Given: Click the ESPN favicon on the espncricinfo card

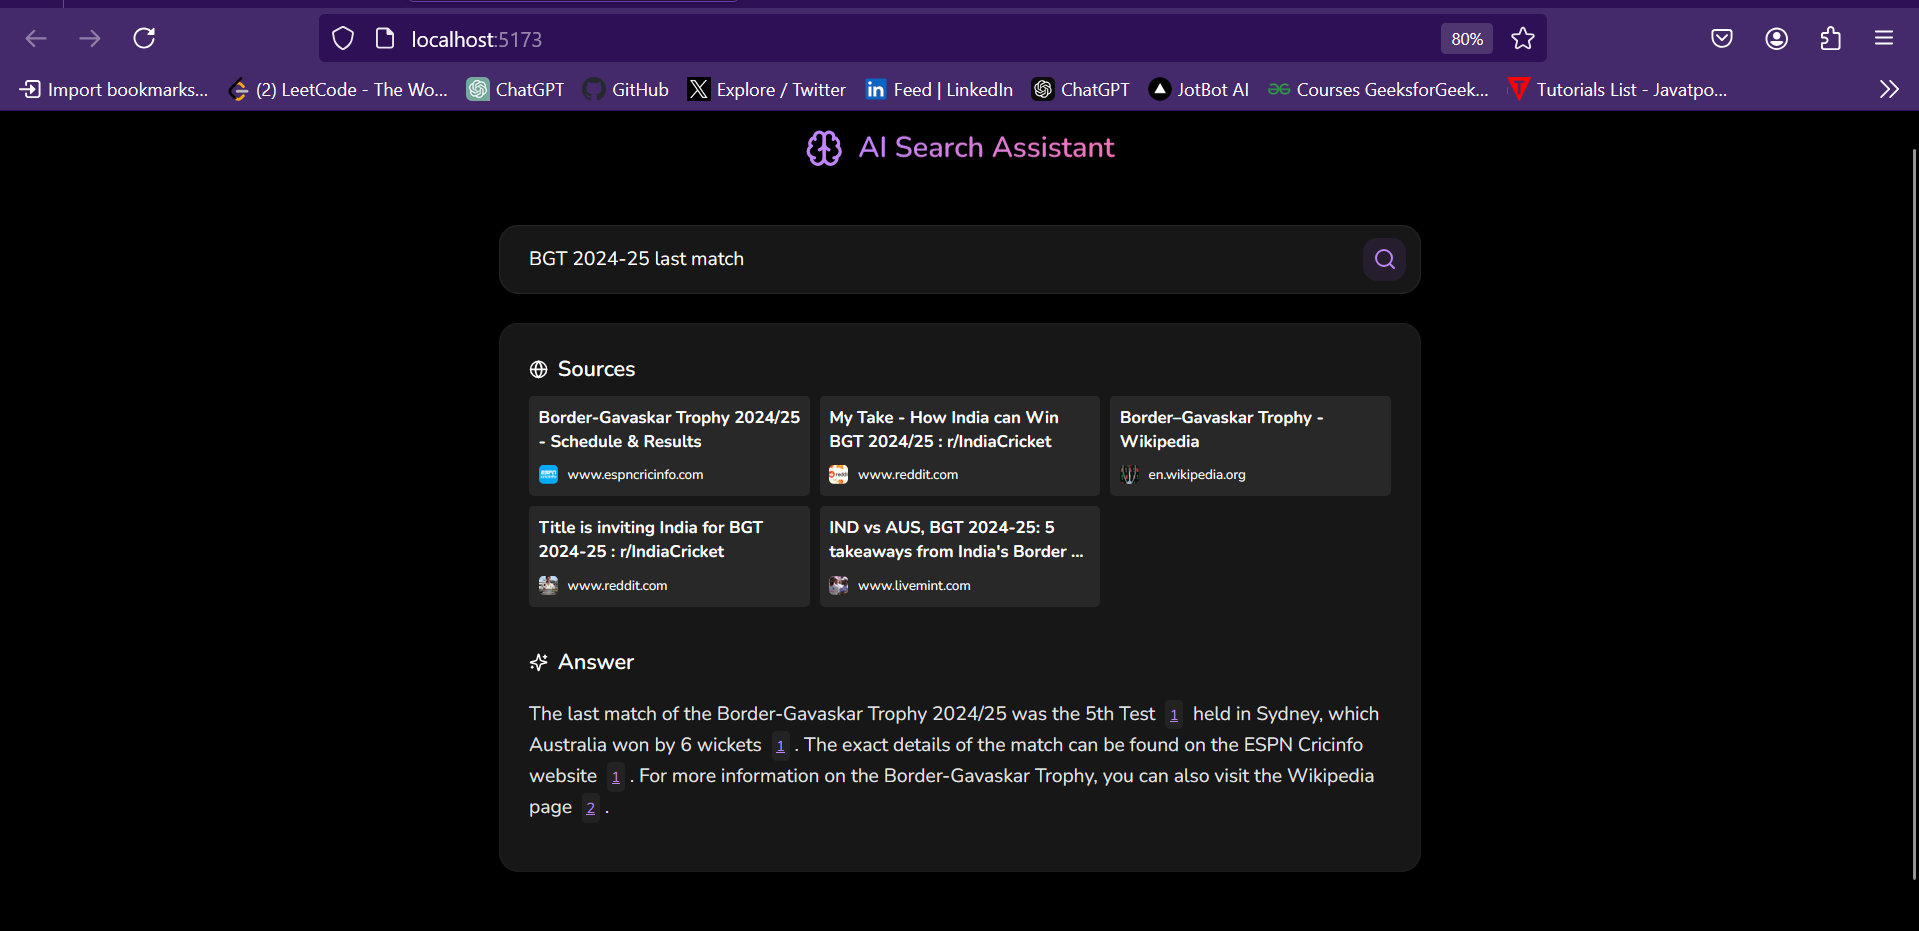Looking at the screenshot, I should click(549, 474).
